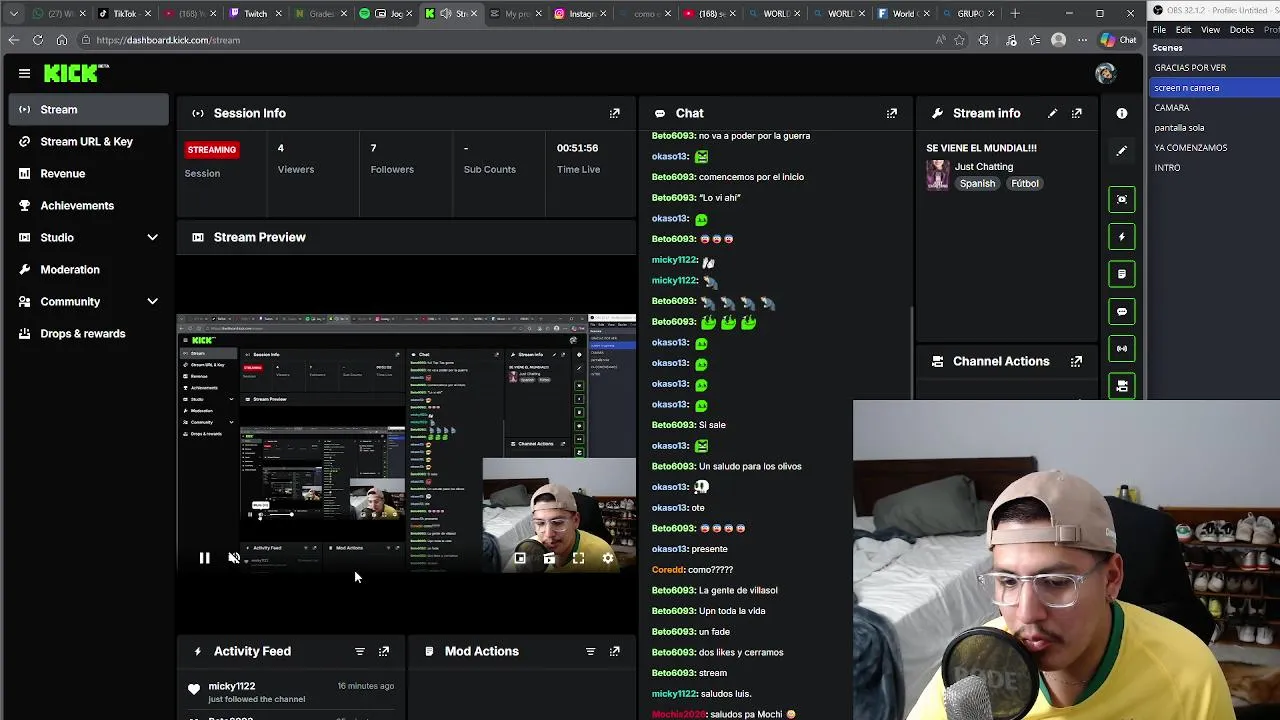
Task: Toggle Activity Feed widget lightning icon
Action: [1122, 237]
